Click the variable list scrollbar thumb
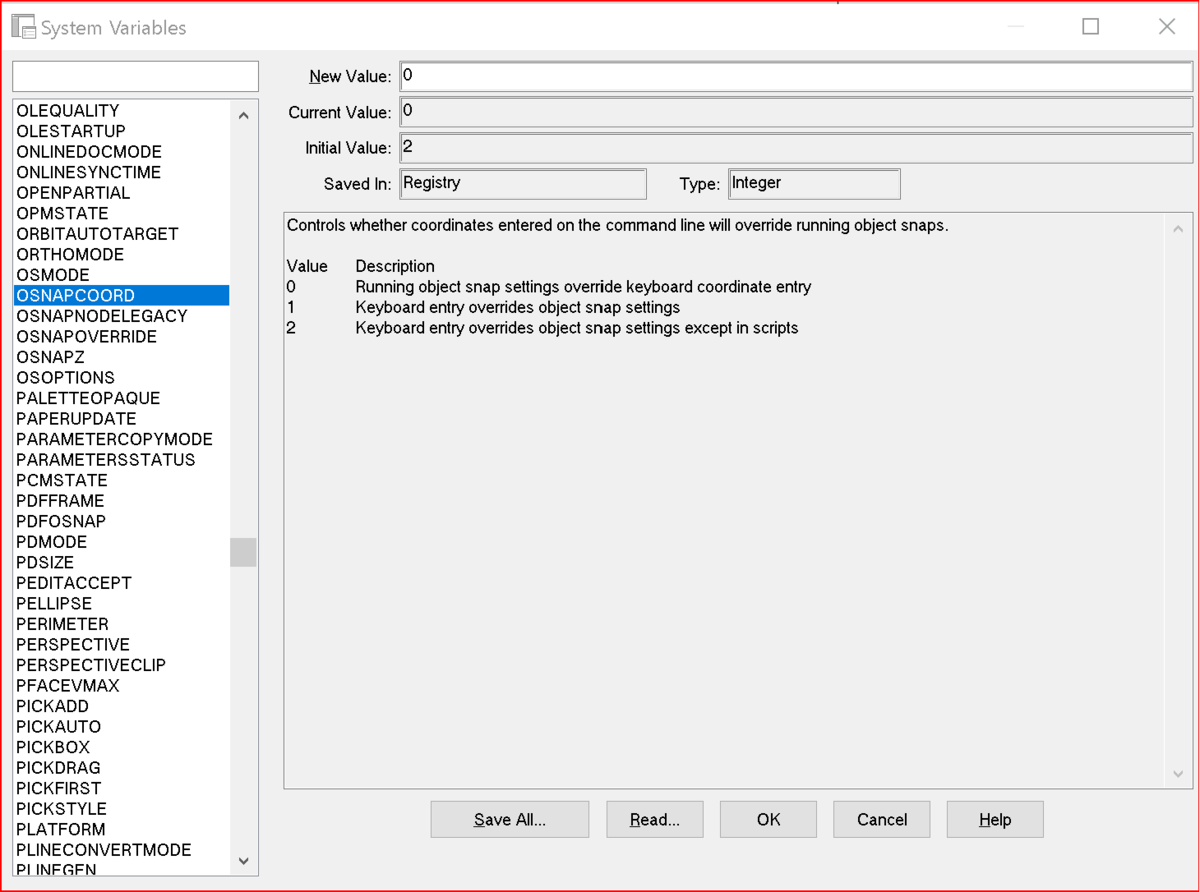This screenshot has width=1200, height=892. [x=243, y=552]
